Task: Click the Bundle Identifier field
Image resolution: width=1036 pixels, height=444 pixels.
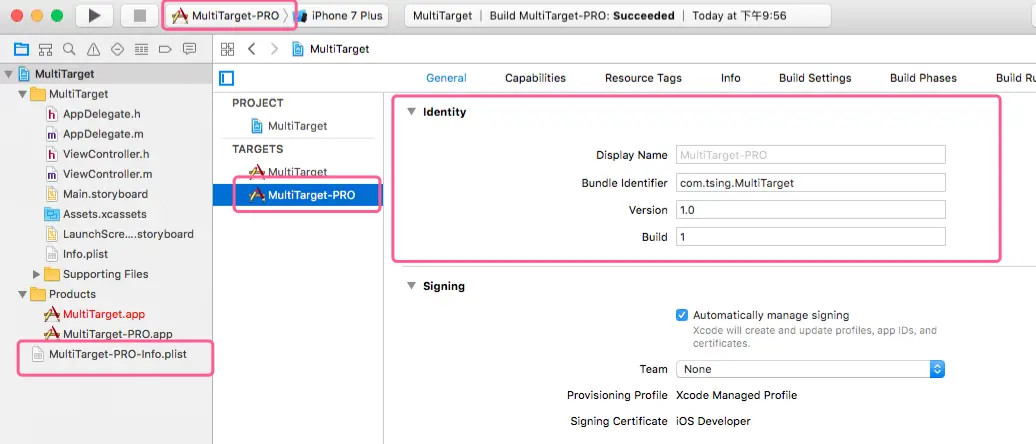Action: point(811,183)
